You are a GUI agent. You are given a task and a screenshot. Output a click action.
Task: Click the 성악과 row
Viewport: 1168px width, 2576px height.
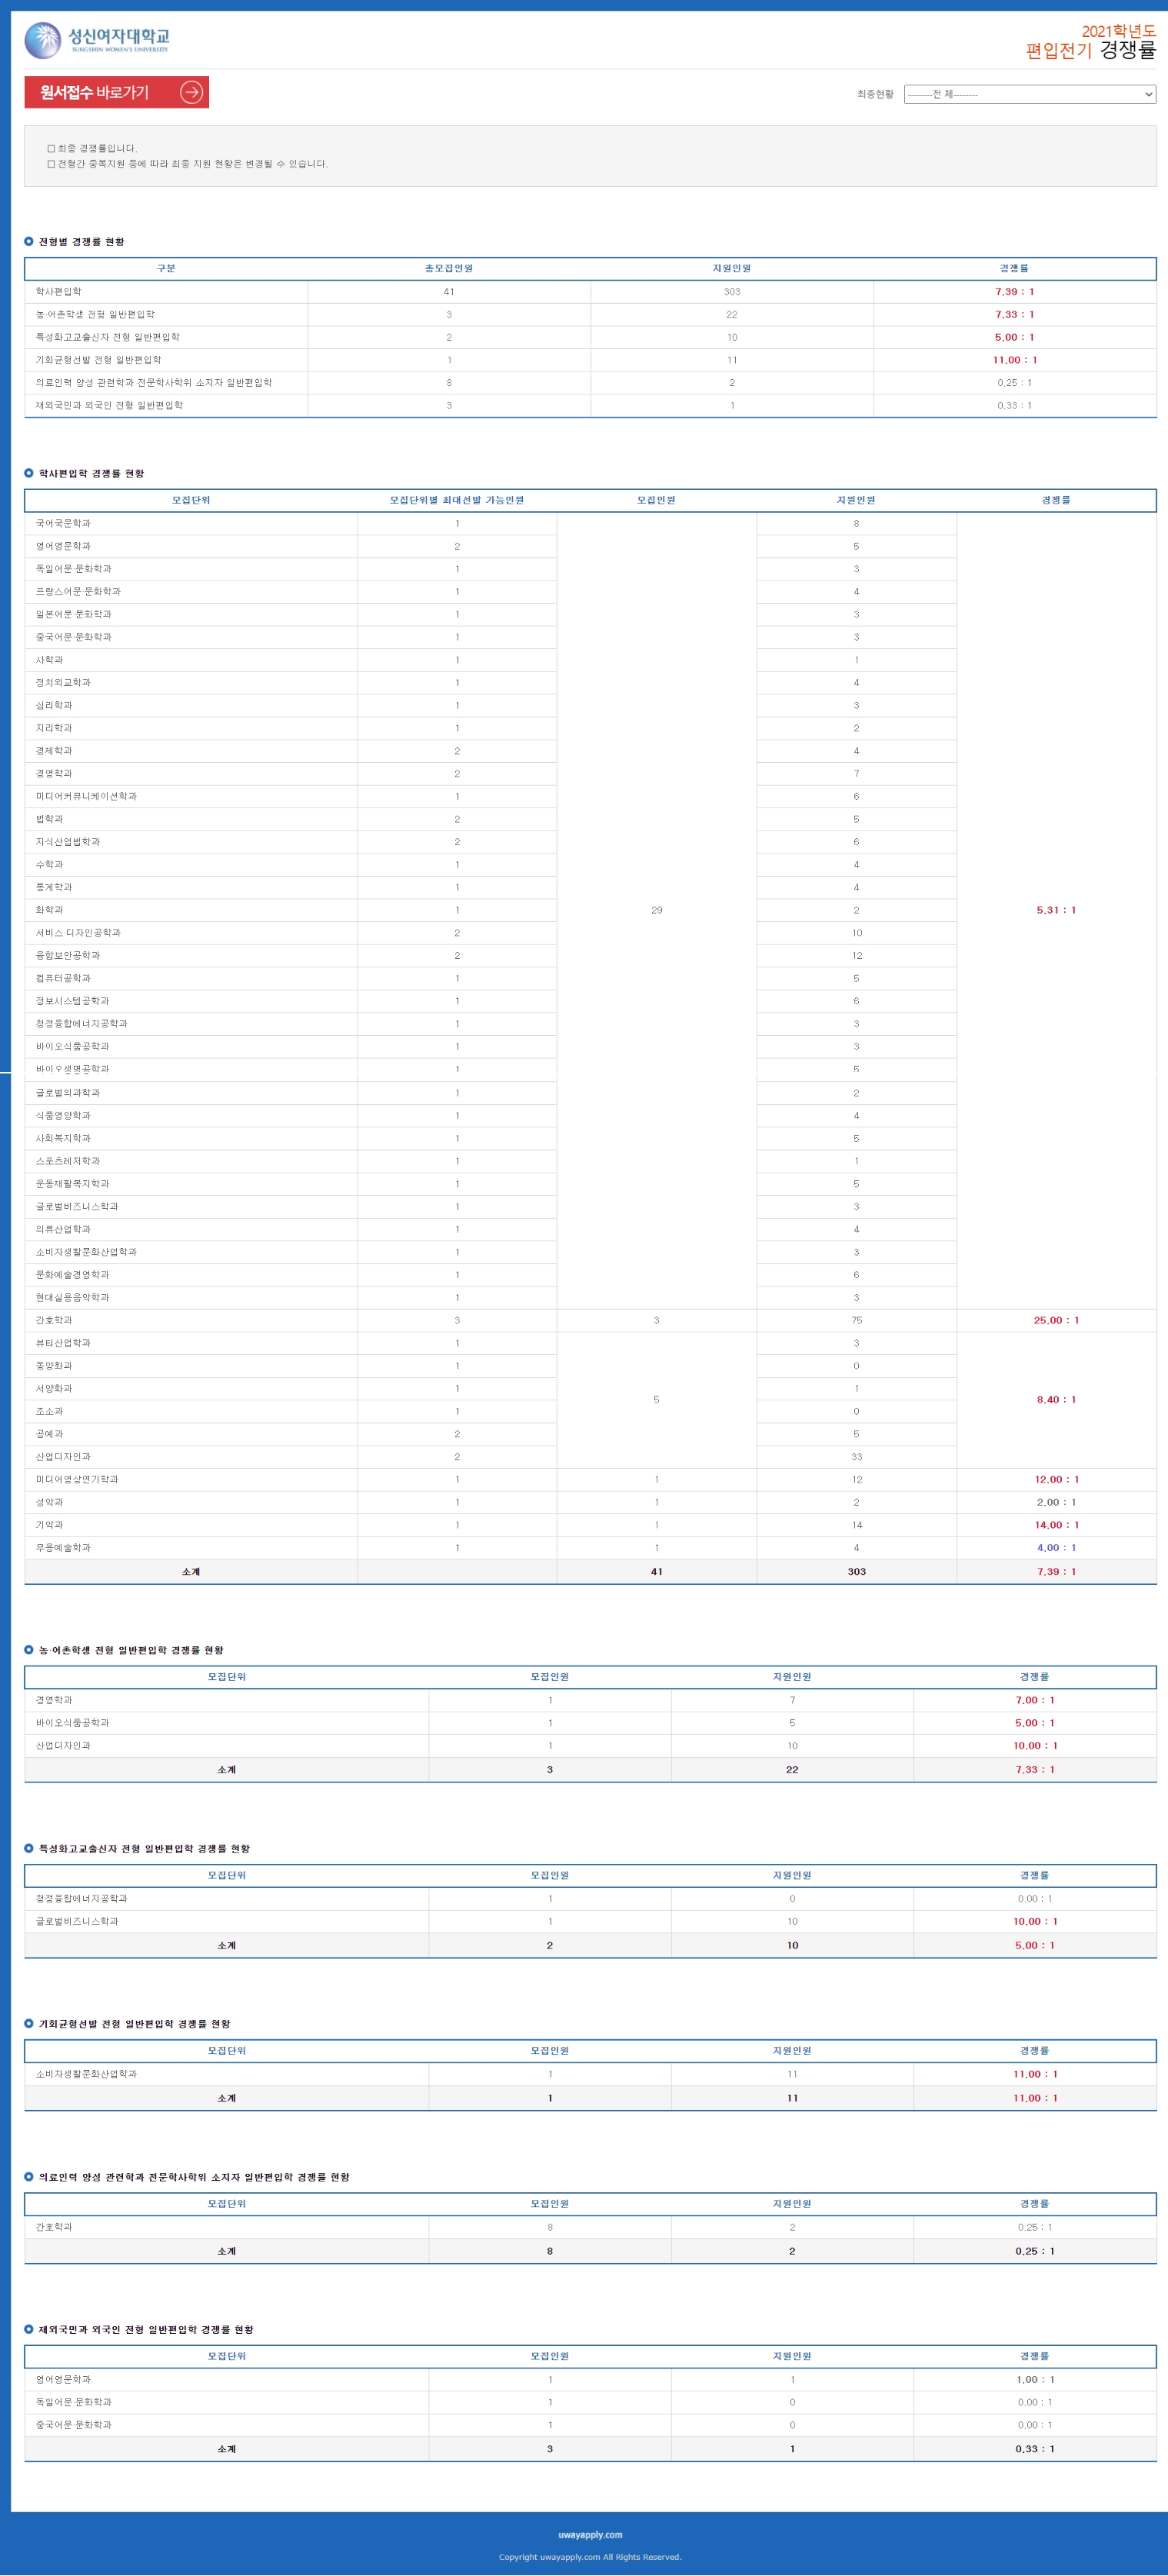(x=590, y=1502)
